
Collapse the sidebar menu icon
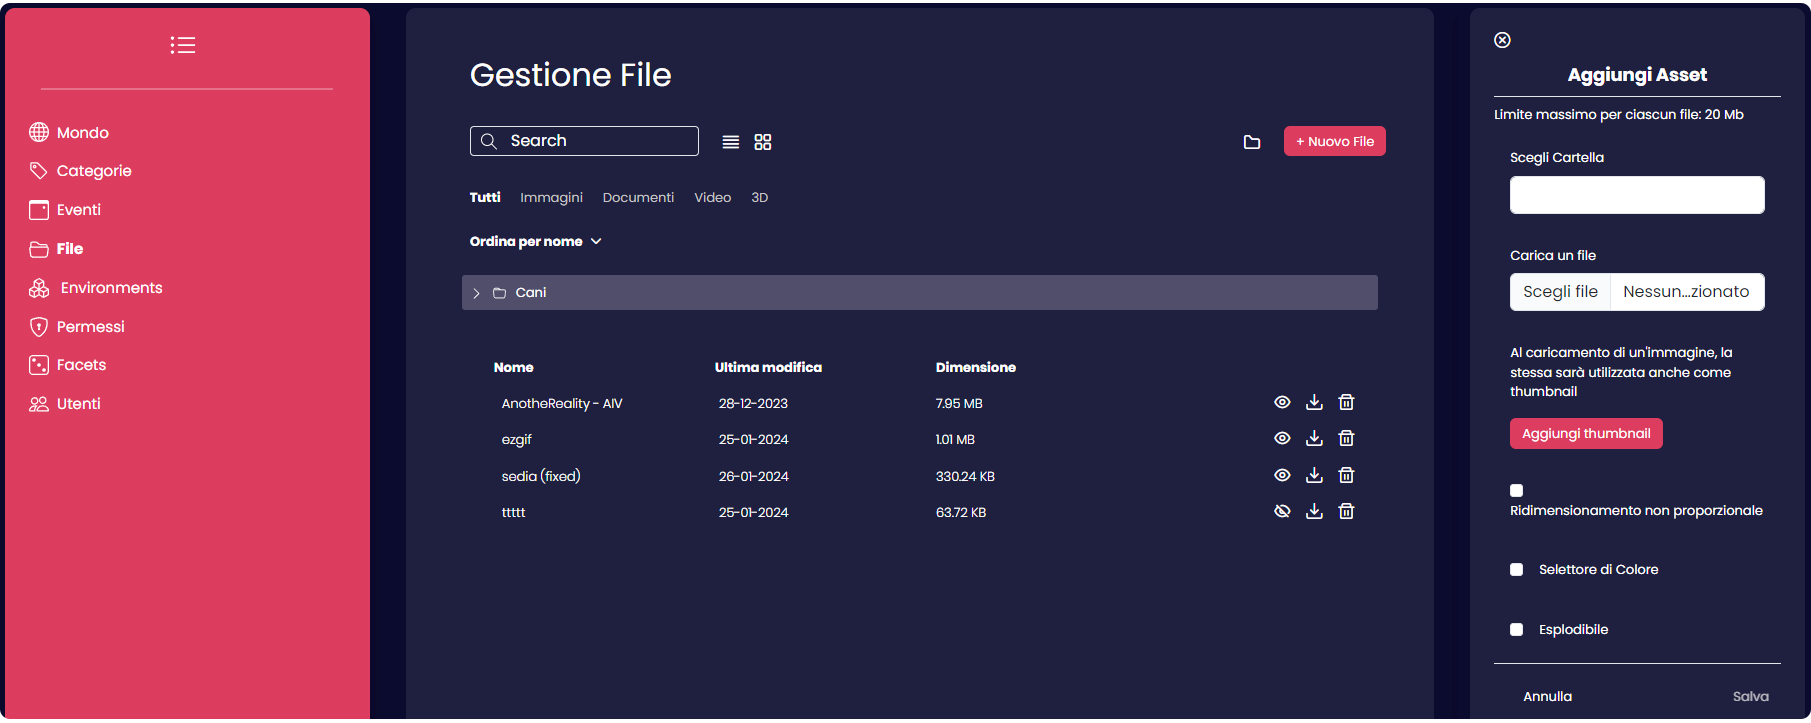[183, 45]
